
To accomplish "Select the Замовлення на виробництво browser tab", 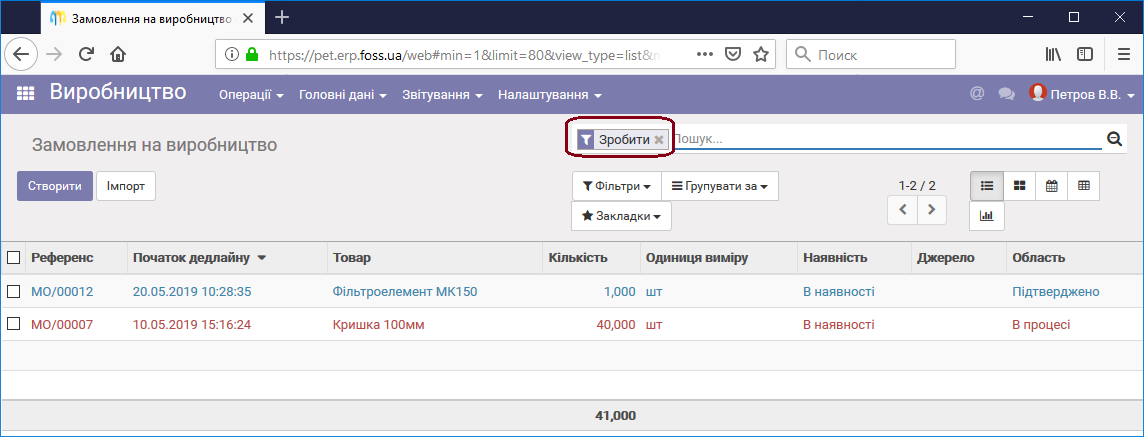I will (150, 18).
